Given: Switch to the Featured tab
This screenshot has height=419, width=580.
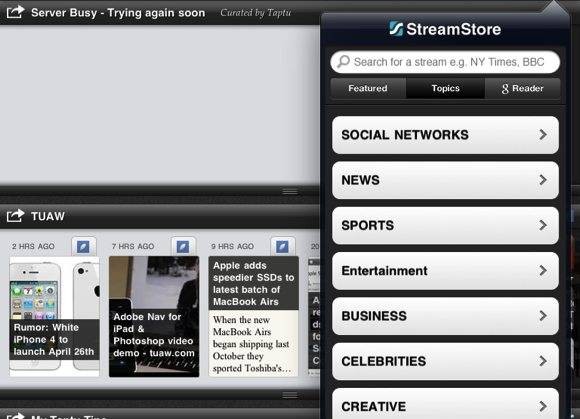Looking at the screenshot, I should [x=368, y=88].
